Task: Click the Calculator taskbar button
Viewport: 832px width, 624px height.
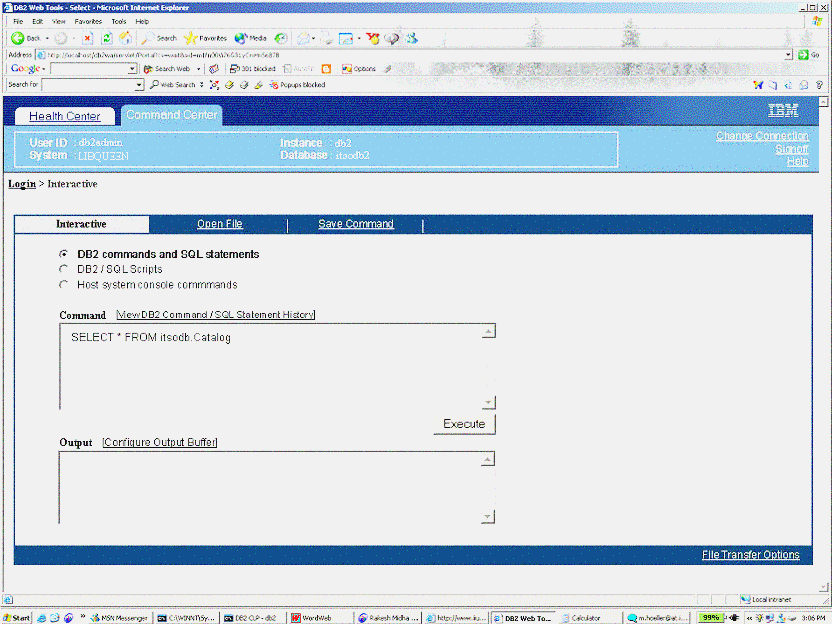Action: 585,618
